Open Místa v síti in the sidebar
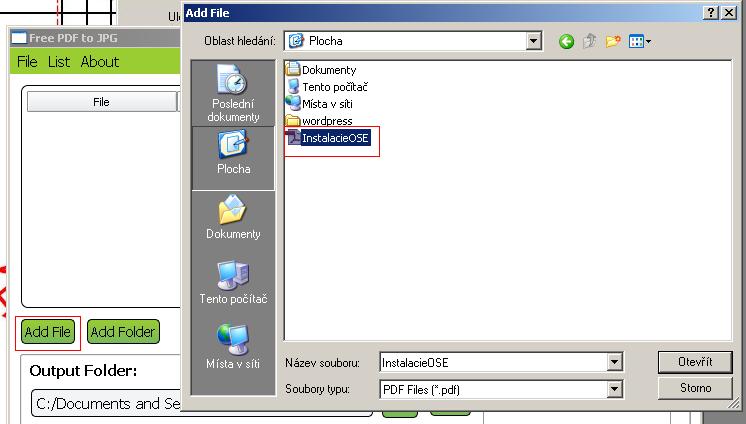The height and width of the screenshot is (424, 746). coord(233,347)
